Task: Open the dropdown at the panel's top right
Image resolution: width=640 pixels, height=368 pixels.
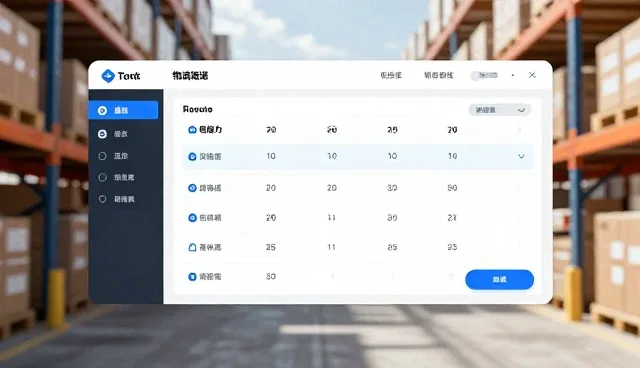Action: pos(499,110)
